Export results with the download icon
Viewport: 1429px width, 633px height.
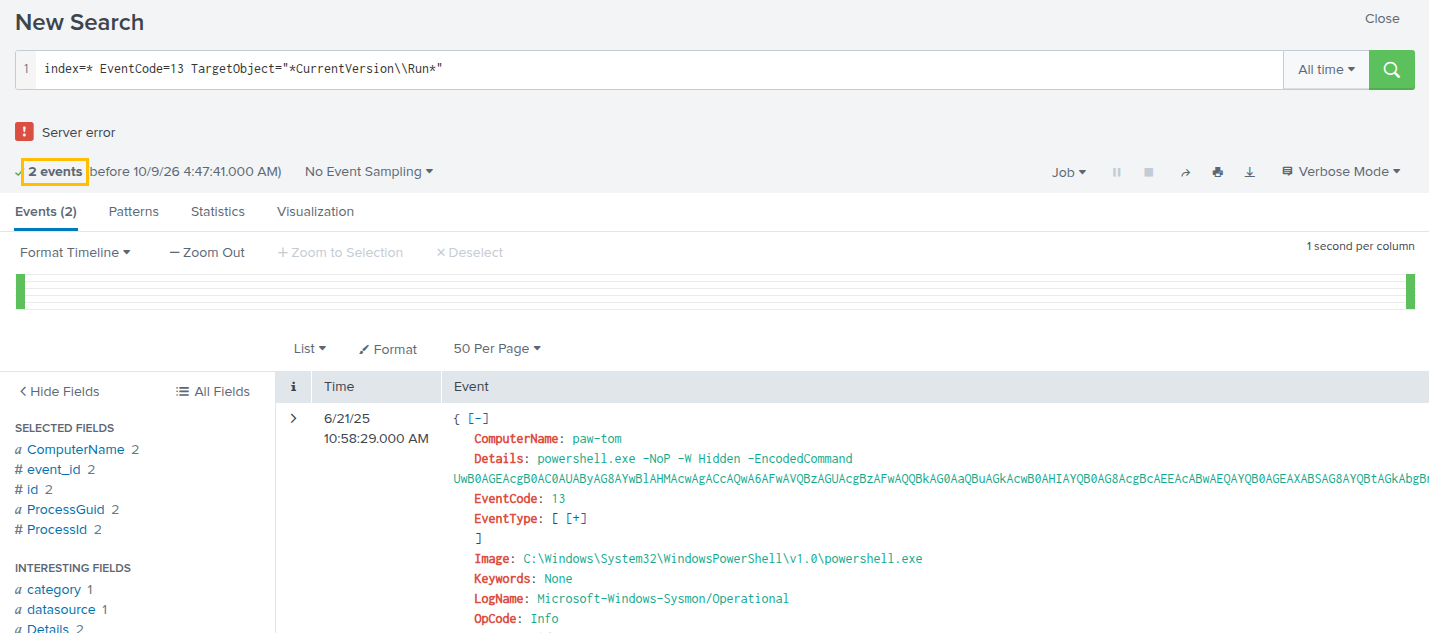click(1249, 172)
